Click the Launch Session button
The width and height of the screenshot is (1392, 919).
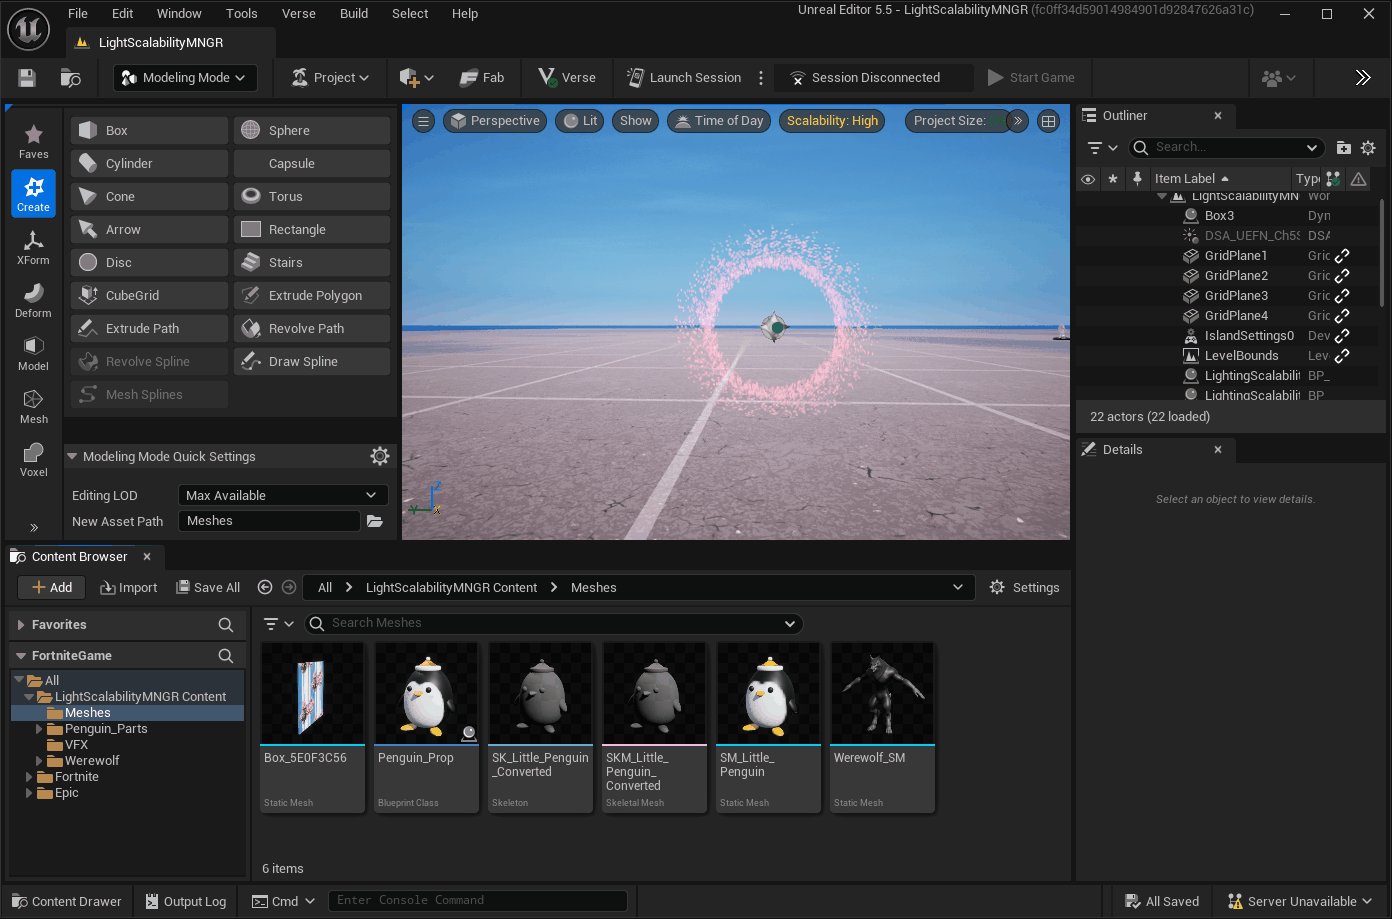[x=684, y=78]
